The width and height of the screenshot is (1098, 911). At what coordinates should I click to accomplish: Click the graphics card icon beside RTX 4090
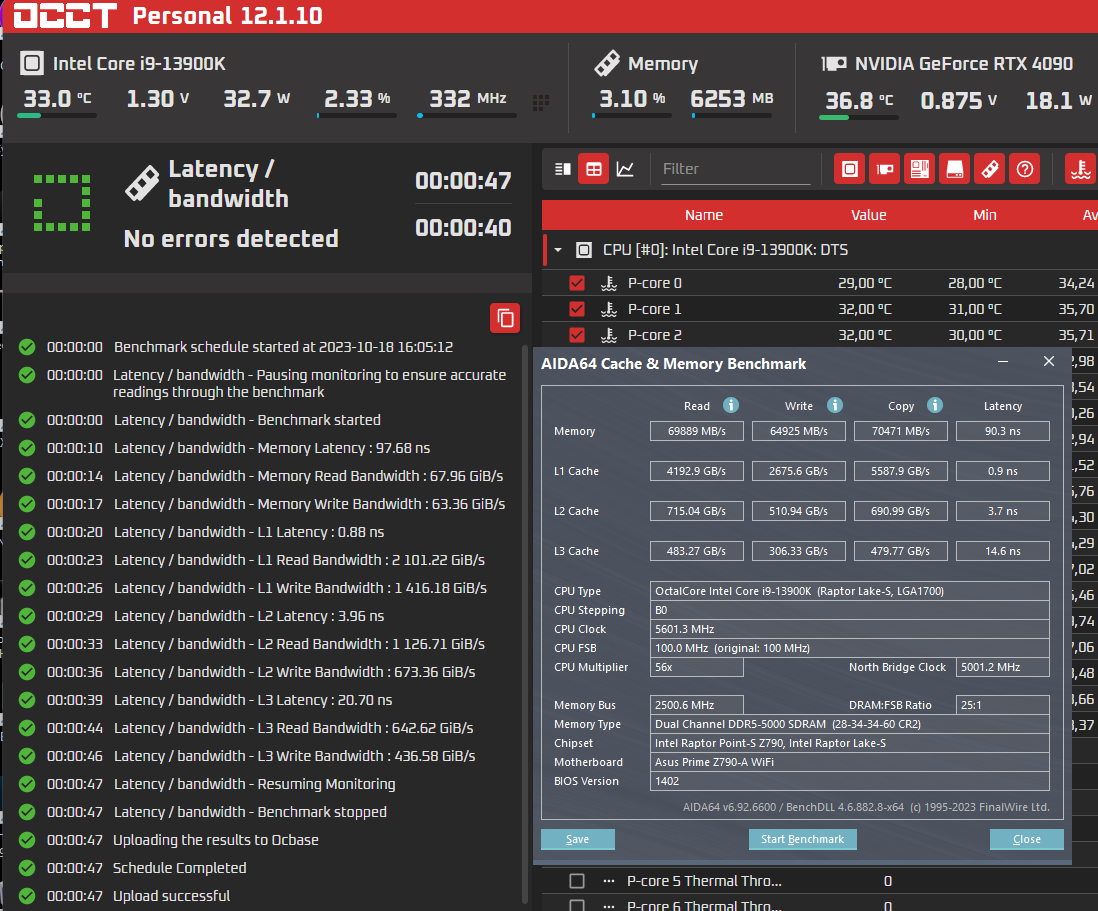click(x=833, y=64)
